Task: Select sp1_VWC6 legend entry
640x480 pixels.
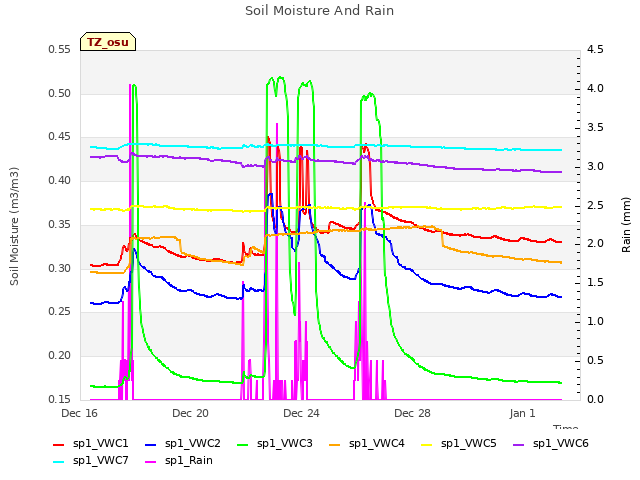Action: click(x=551, y=444)
